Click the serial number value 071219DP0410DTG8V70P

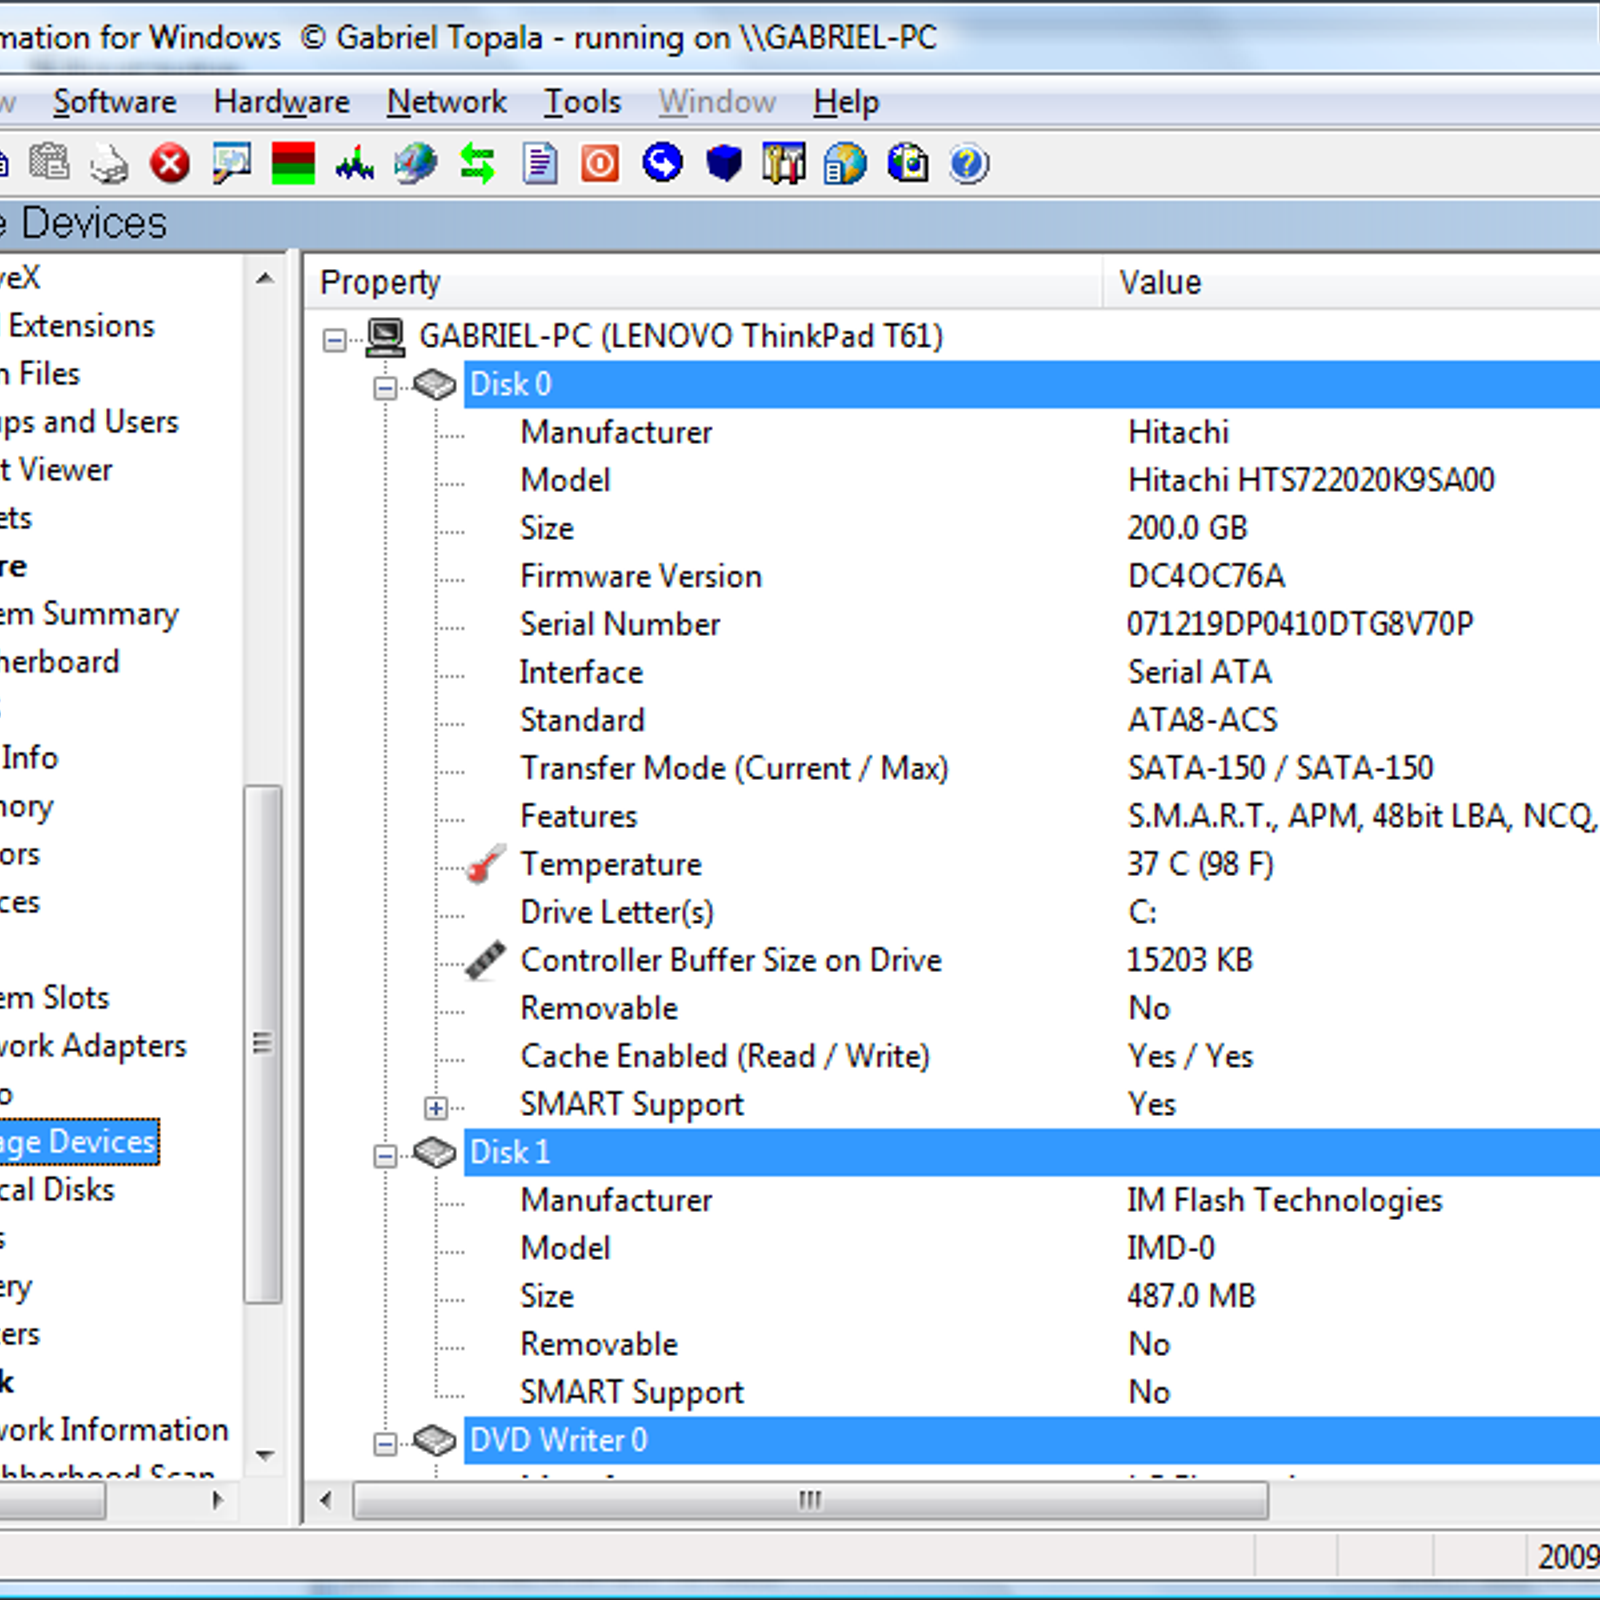(1300, 624)
